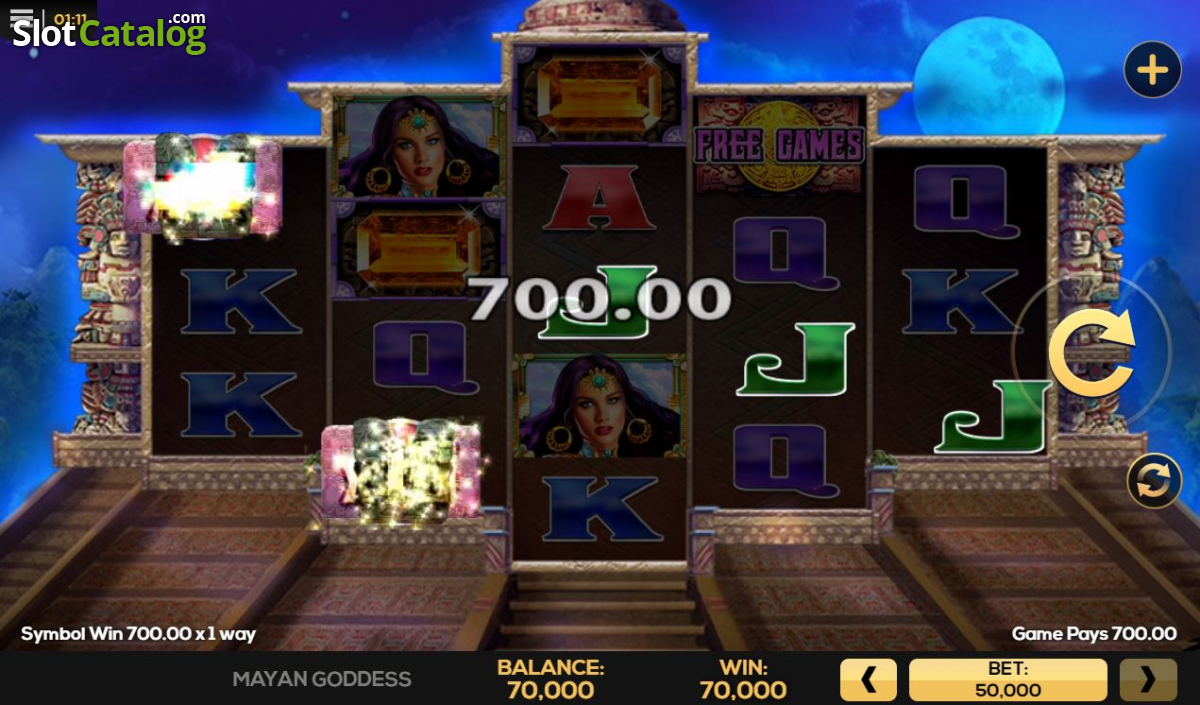
Task: Click the yellow spin arrow button
Action: [1091, 351]
